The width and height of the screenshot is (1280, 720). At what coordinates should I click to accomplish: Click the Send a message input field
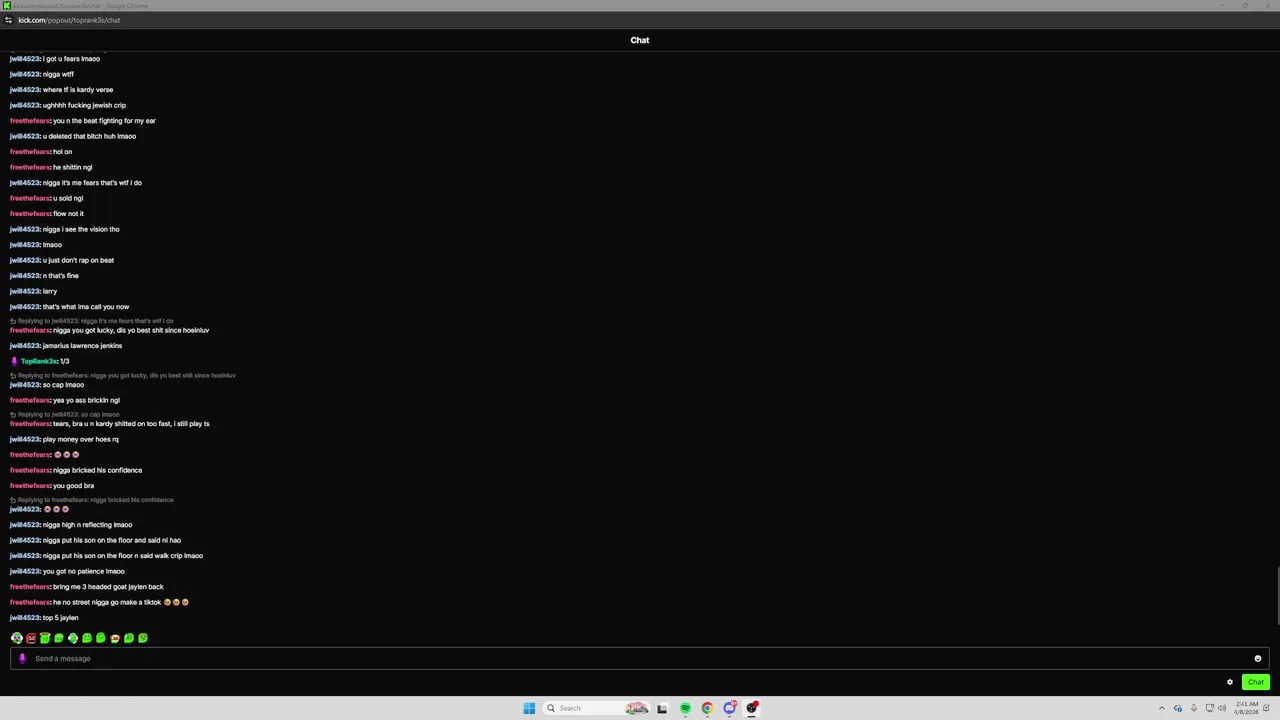[640, 658]
